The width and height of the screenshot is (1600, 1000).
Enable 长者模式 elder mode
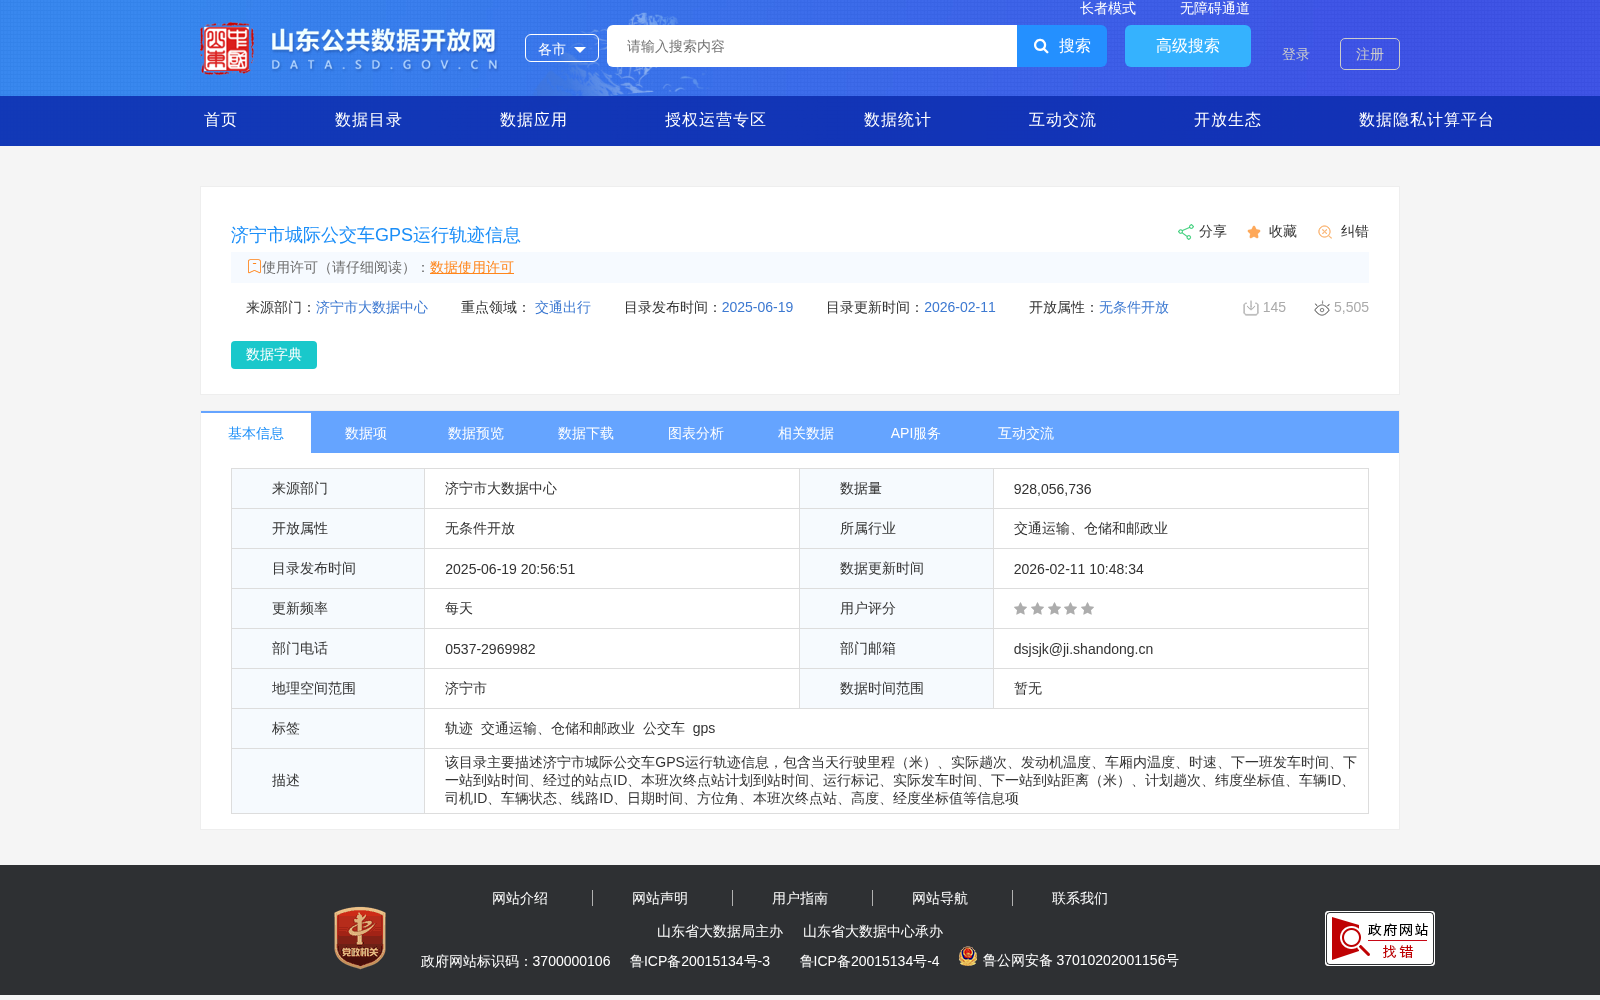1108,8
